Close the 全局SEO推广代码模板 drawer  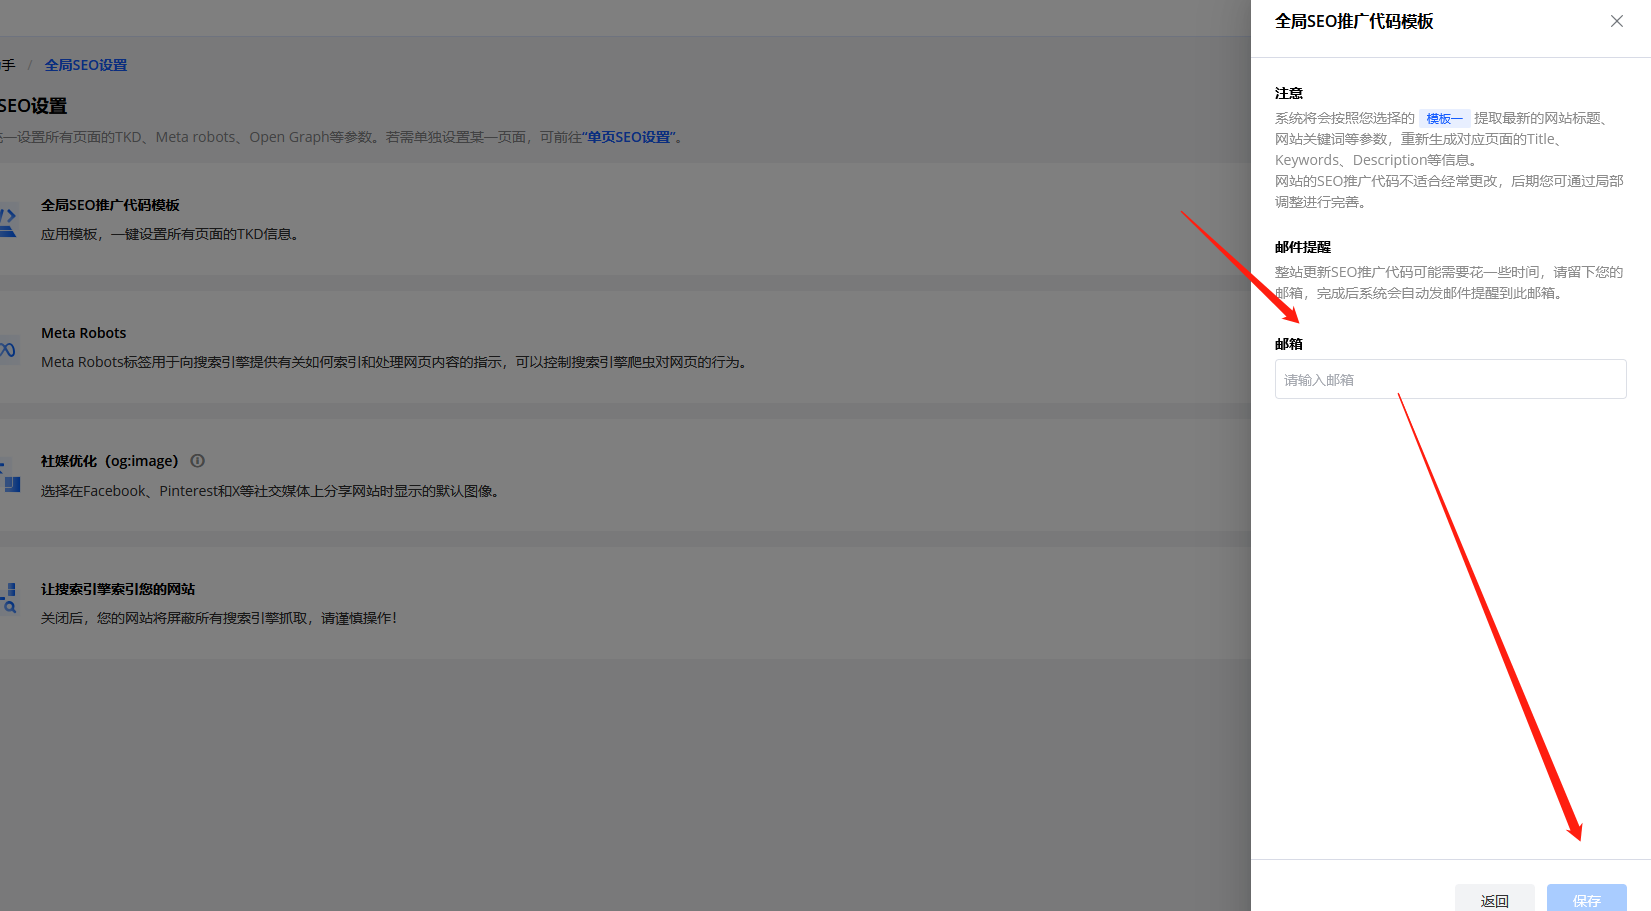coord(1616,21)
